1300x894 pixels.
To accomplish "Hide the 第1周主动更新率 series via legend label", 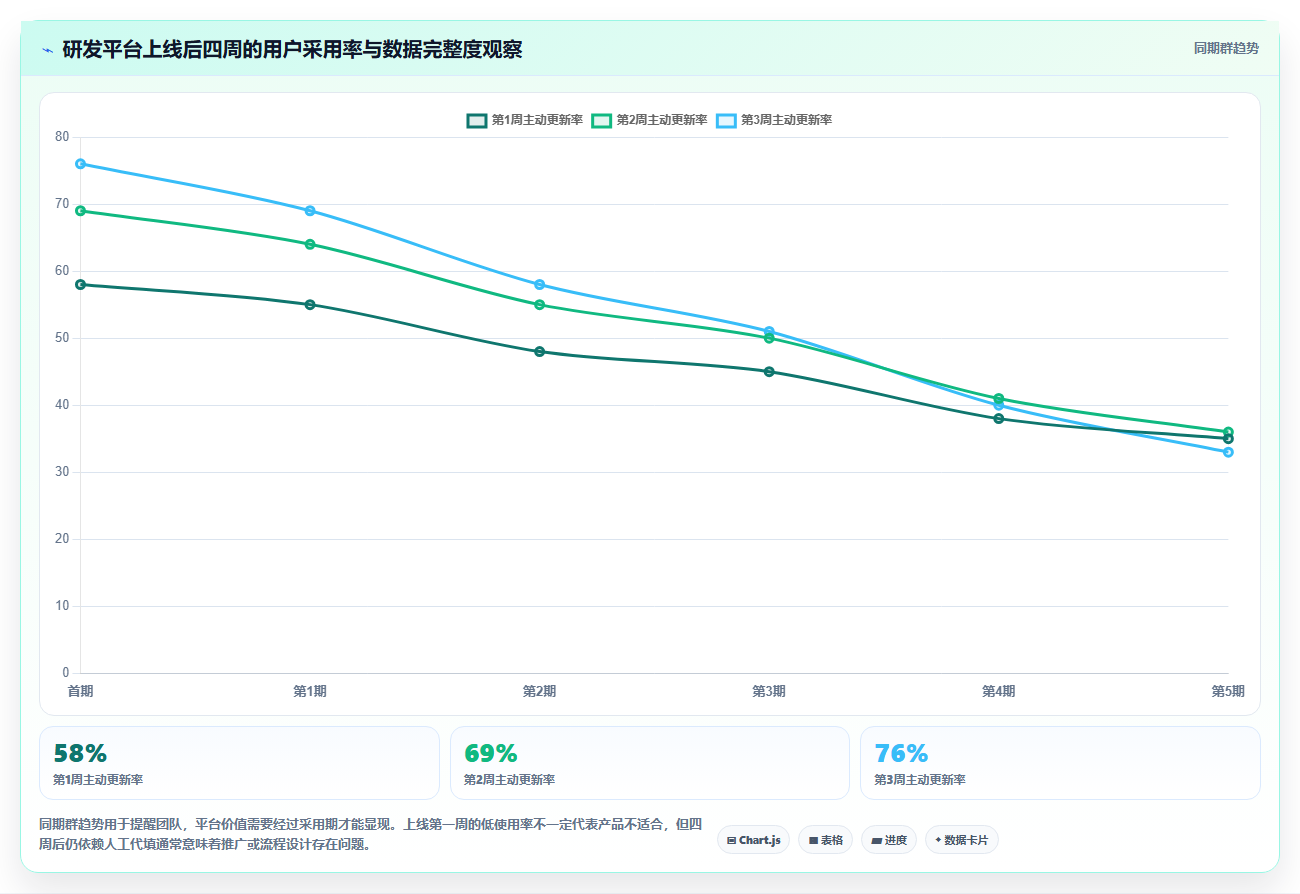I will pos(537,120).
